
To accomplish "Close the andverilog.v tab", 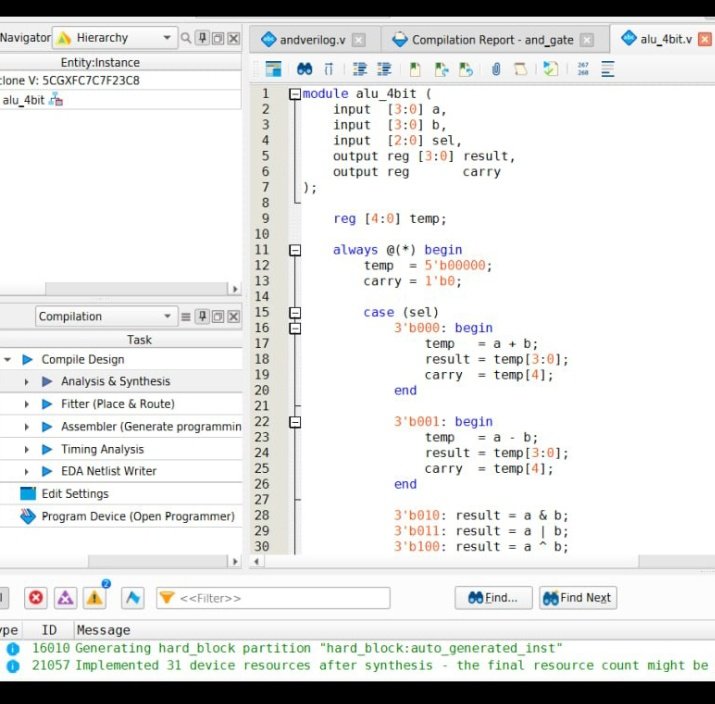I will point(359,40).
